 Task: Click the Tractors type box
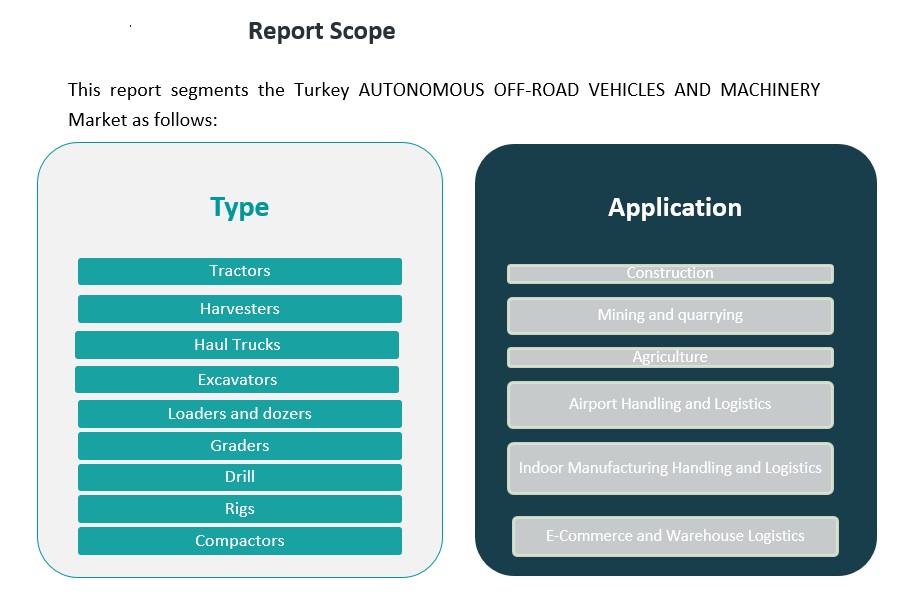click(x=240, y=271)
